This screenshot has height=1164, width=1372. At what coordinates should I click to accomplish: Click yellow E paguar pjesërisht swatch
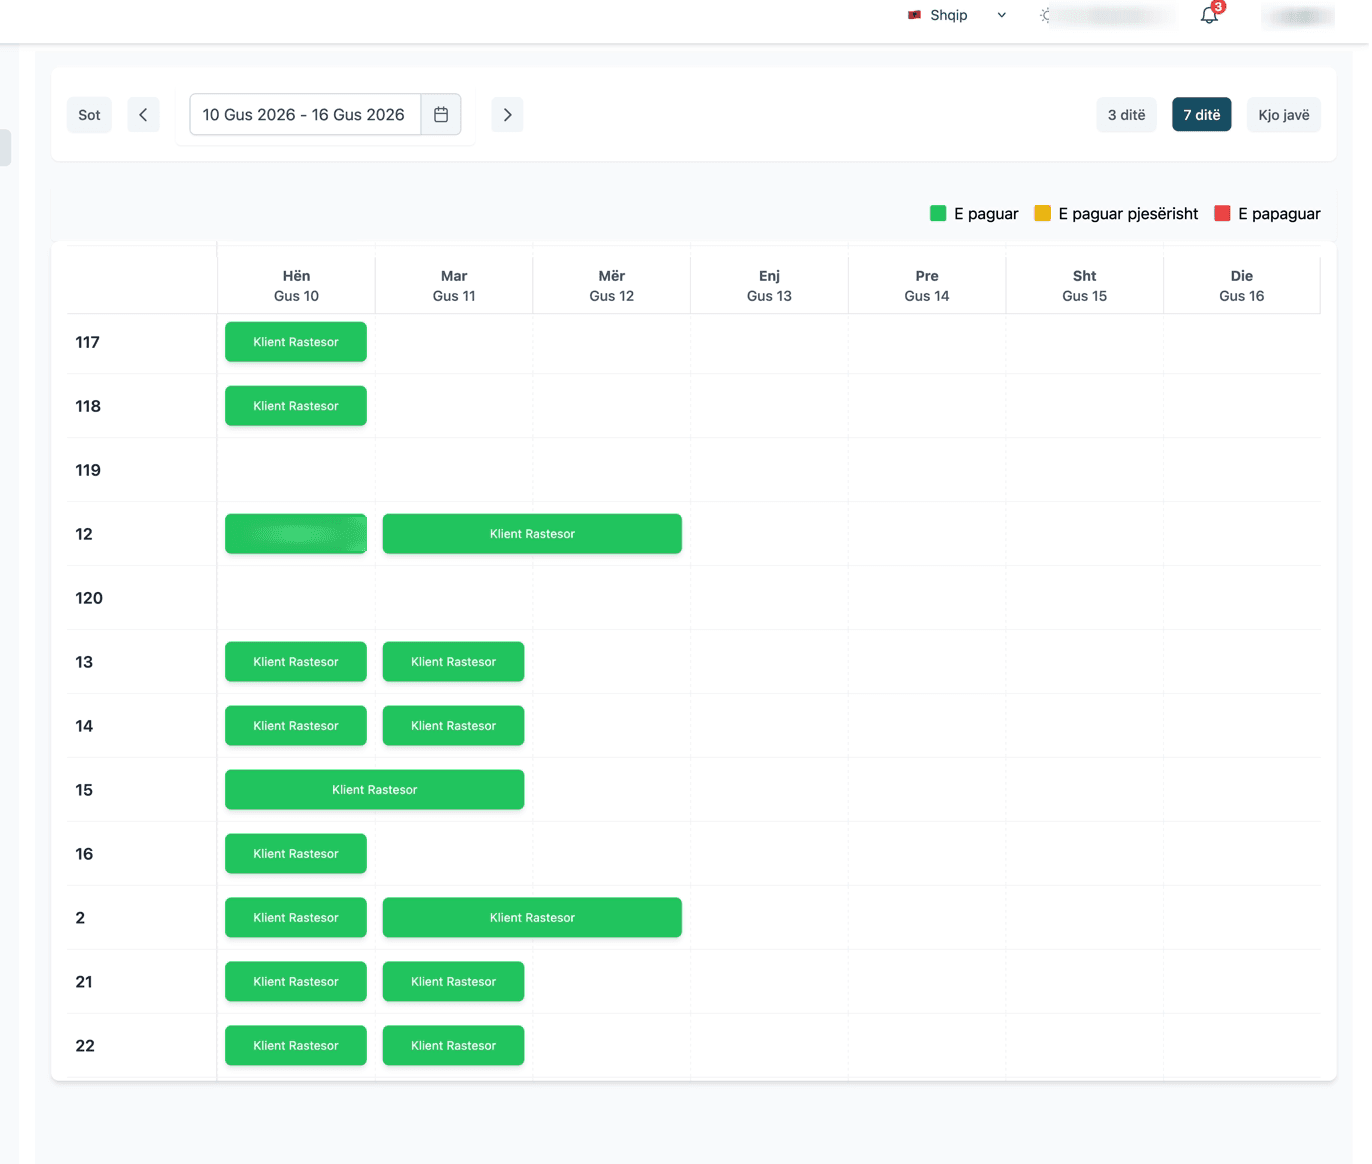click(x=1042, y=213)
